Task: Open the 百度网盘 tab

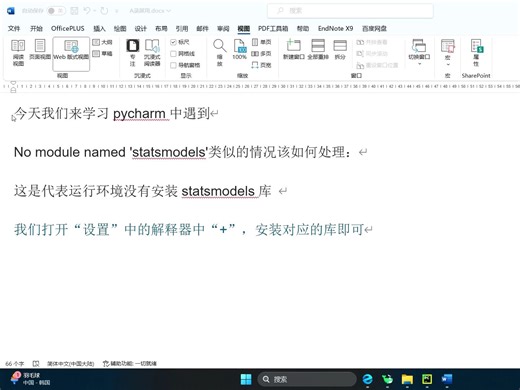Action: point(374,28)
